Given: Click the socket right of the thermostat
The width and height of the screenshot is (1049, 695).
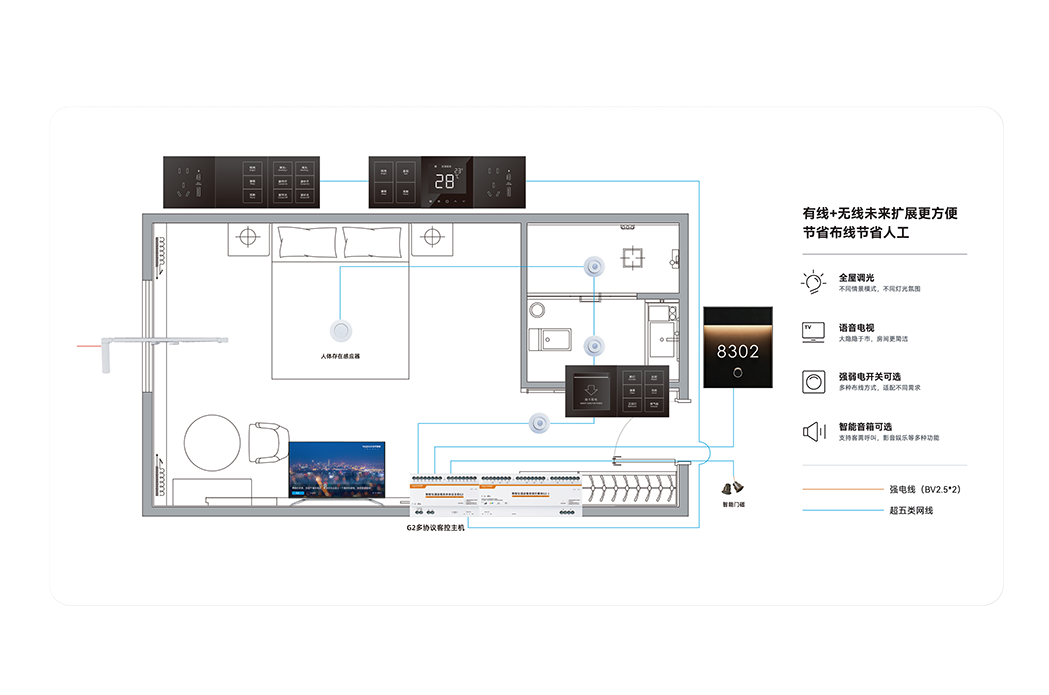Looking at the screenshot, I should pyautogui.click(x=499, y=182).
